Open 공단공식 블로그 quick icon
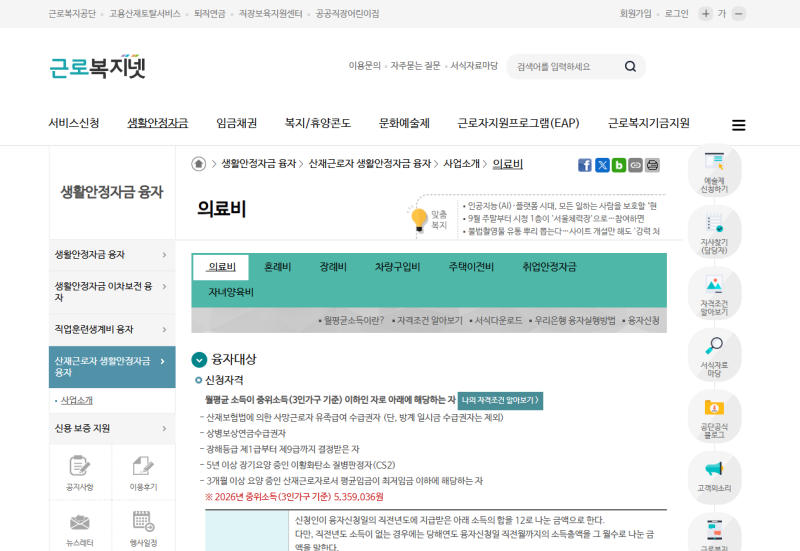This screenshot has width=800, height=551. tap(714, 417)
